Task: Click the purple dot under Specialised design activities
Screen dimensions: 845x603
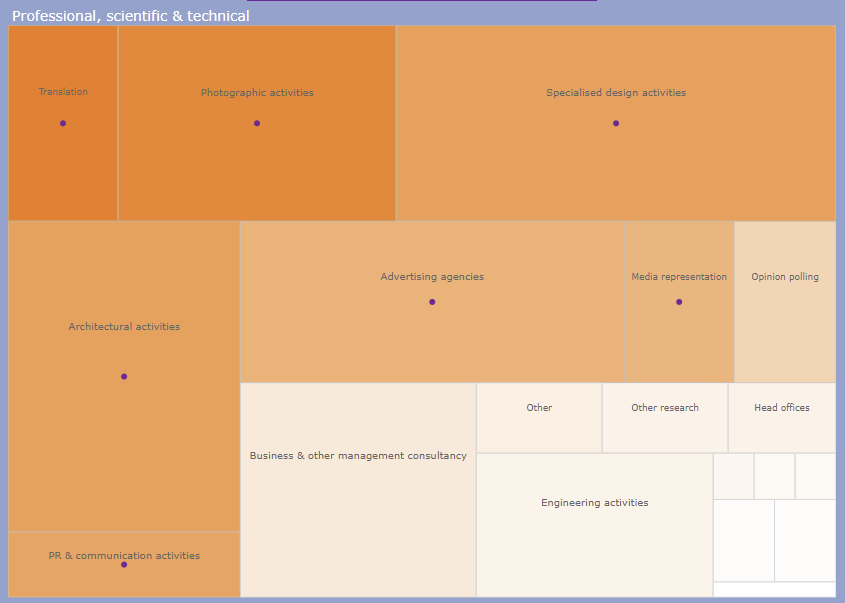Action: tap(616, 123)
